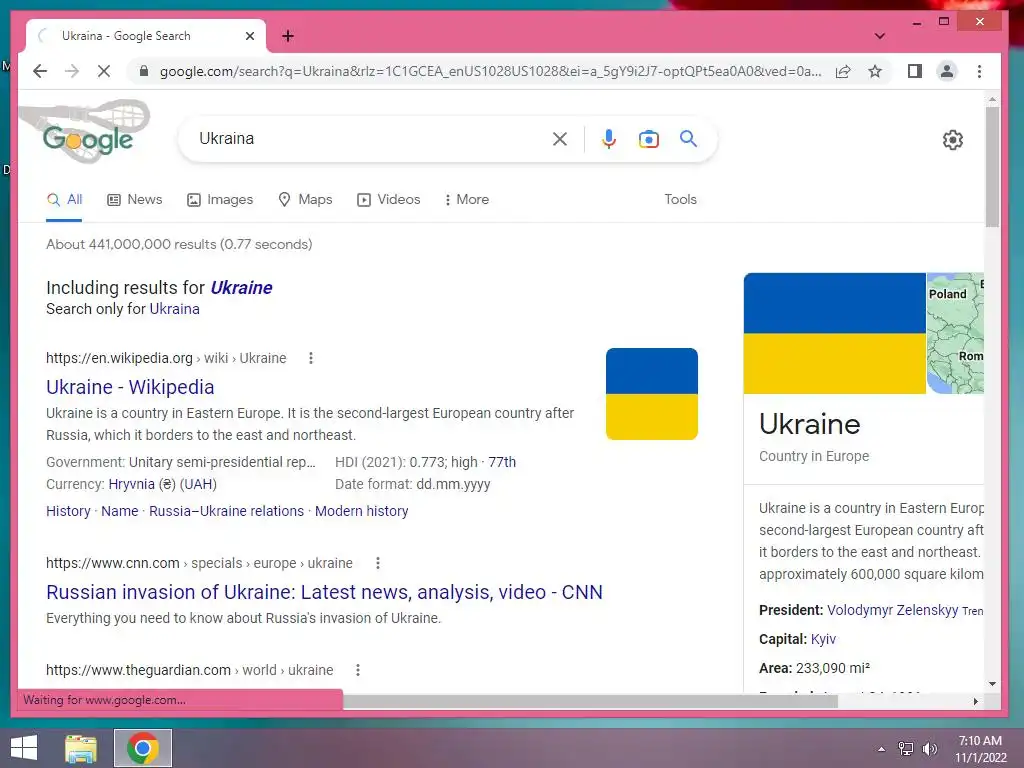Viewport: 1024px width, 768px height.
Task: Open the Ukraine - Wikipedia result
Action: click(x=130, y=387)
